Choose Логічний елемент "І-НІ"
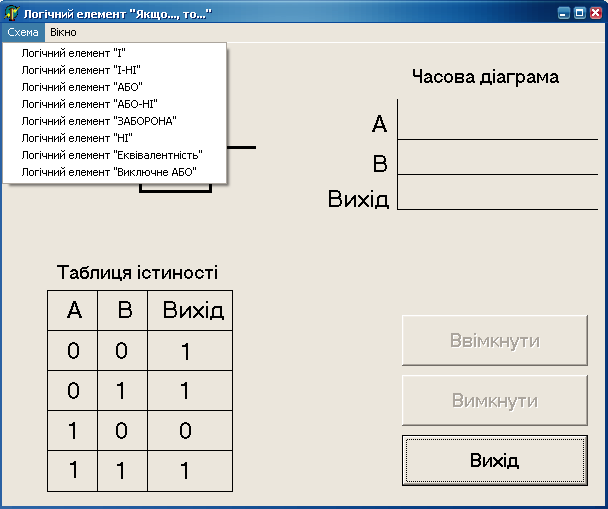Screen dimensions: 608x509 point(114,70)
